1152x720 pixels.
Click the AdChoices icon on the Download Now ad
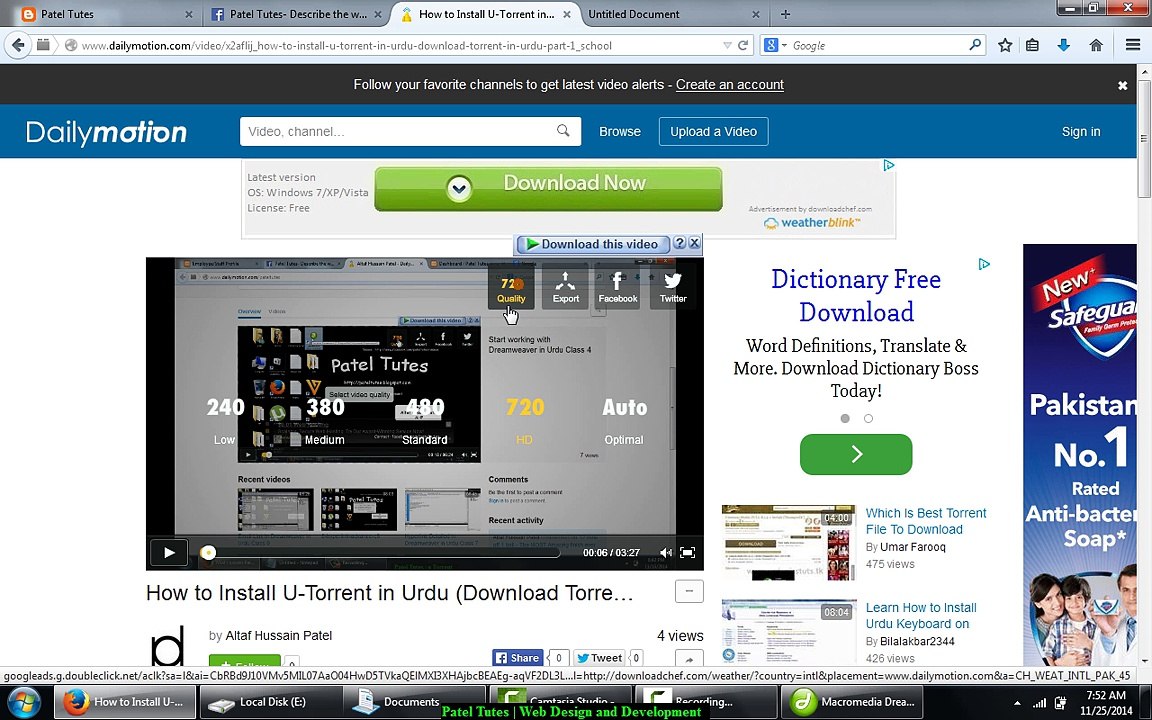(x=888, y=165)
